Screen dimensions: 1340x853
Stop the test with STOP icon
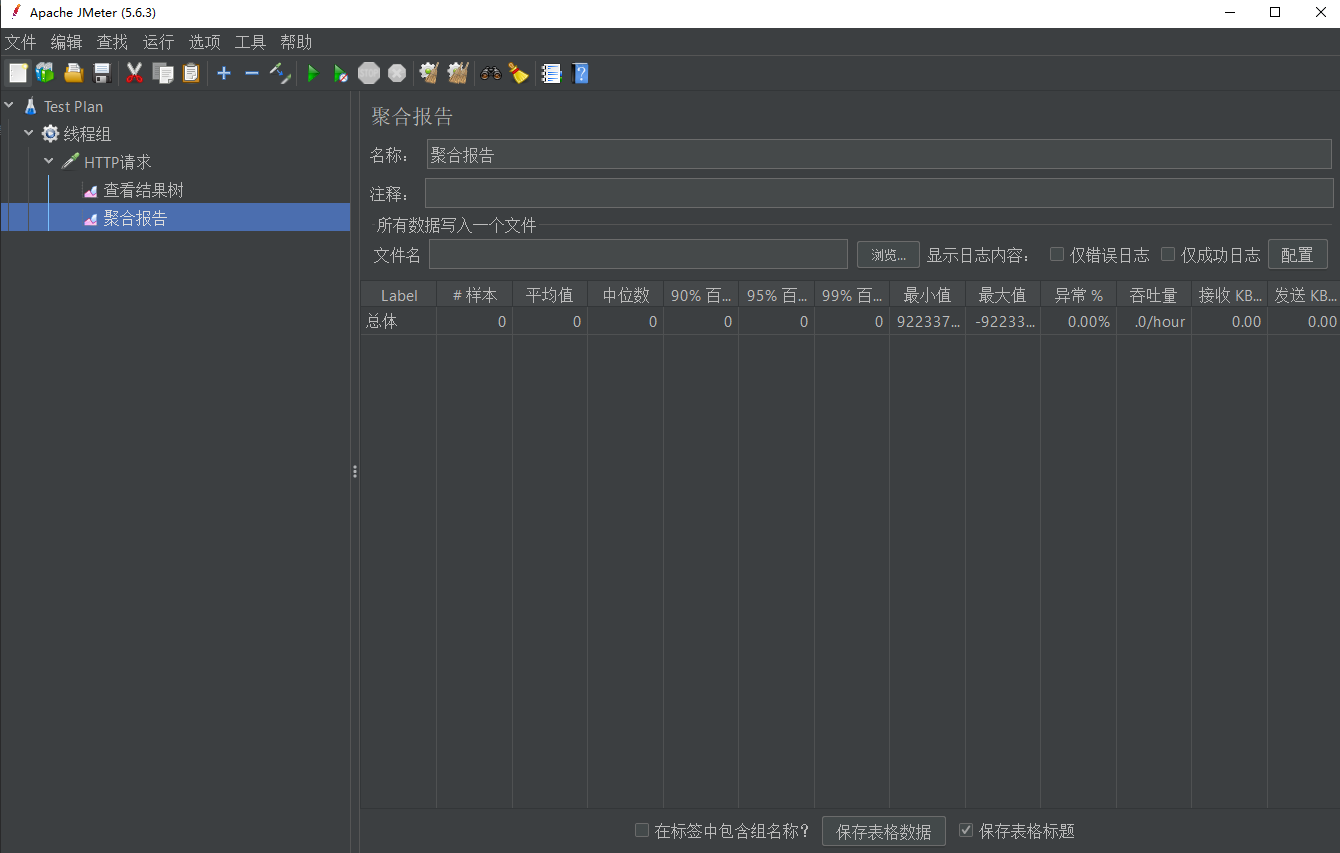(369, 73)
